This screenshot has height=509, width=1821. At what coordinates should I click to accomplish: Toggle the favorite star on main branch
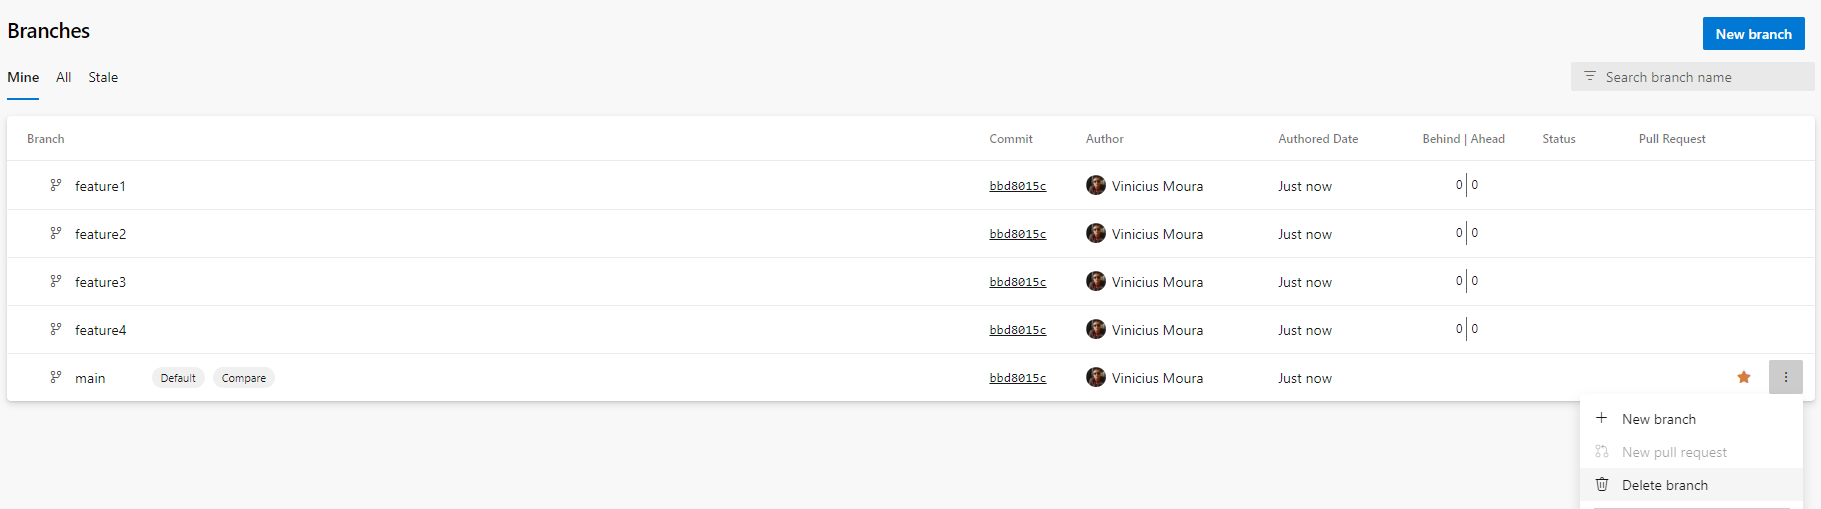[x=1744, y=377]
